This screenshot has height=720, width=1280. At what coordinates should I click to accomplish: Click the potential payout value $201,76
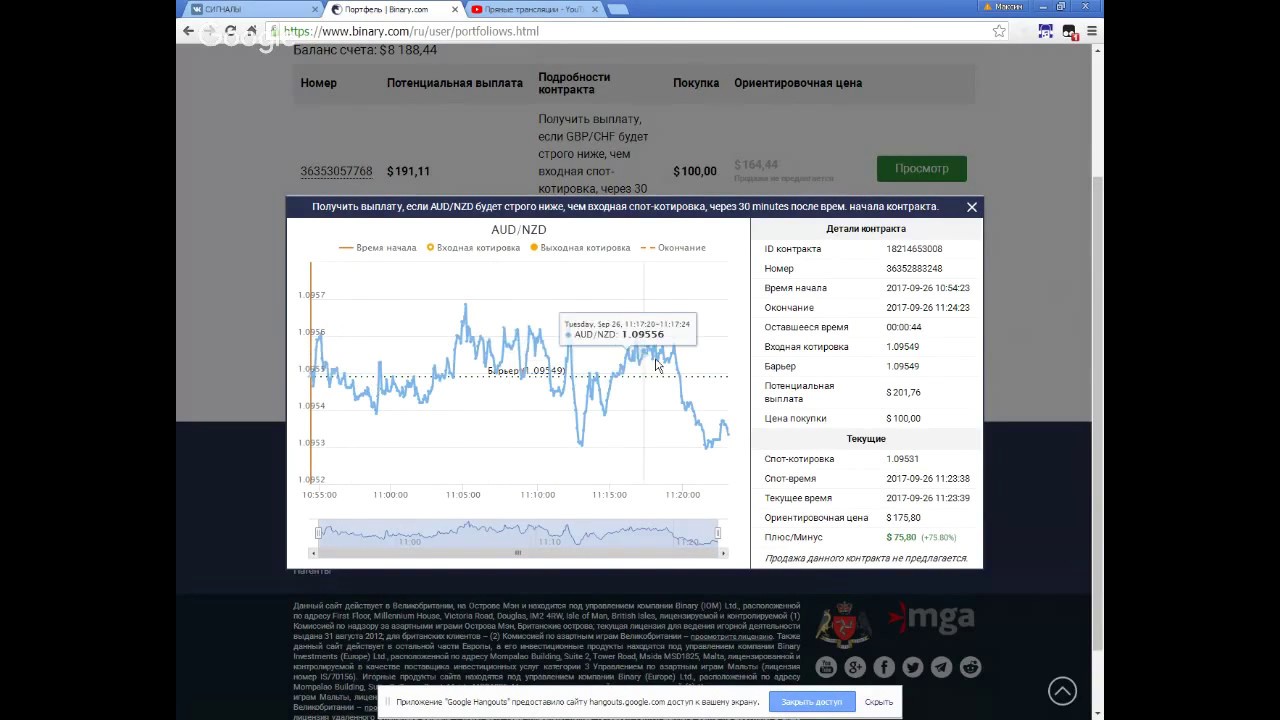point(903,392)
